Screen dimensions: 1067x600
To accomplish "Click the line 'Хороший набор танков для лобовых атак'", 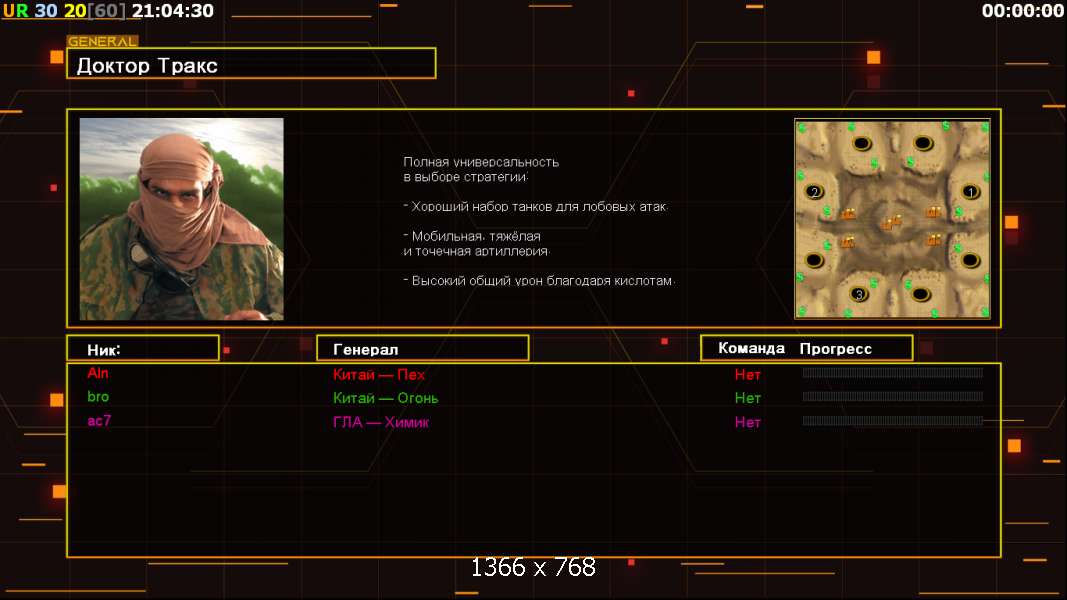I will (536, 206).
